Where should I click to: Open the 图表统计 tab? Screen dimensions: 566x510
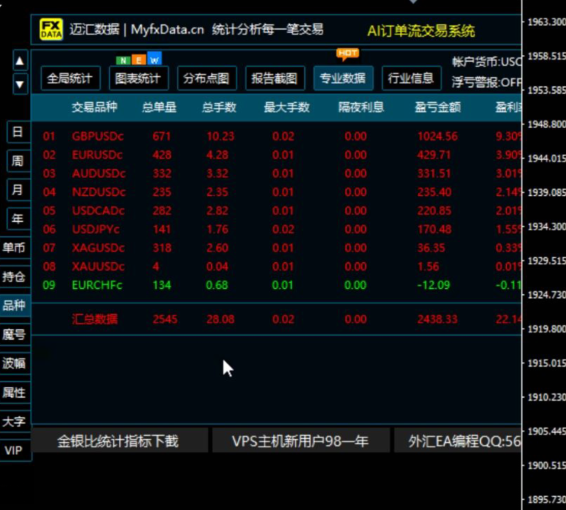pos(139,78)
